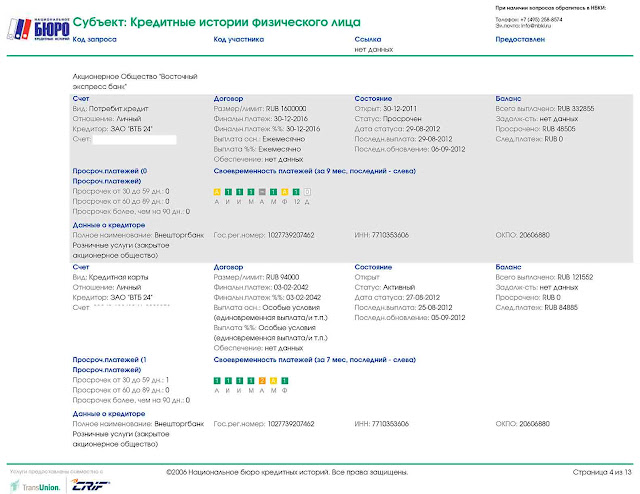The width and height of the screenshot is (640, 494).
Task: Click the status Просрочен
Action: (402, 119)
